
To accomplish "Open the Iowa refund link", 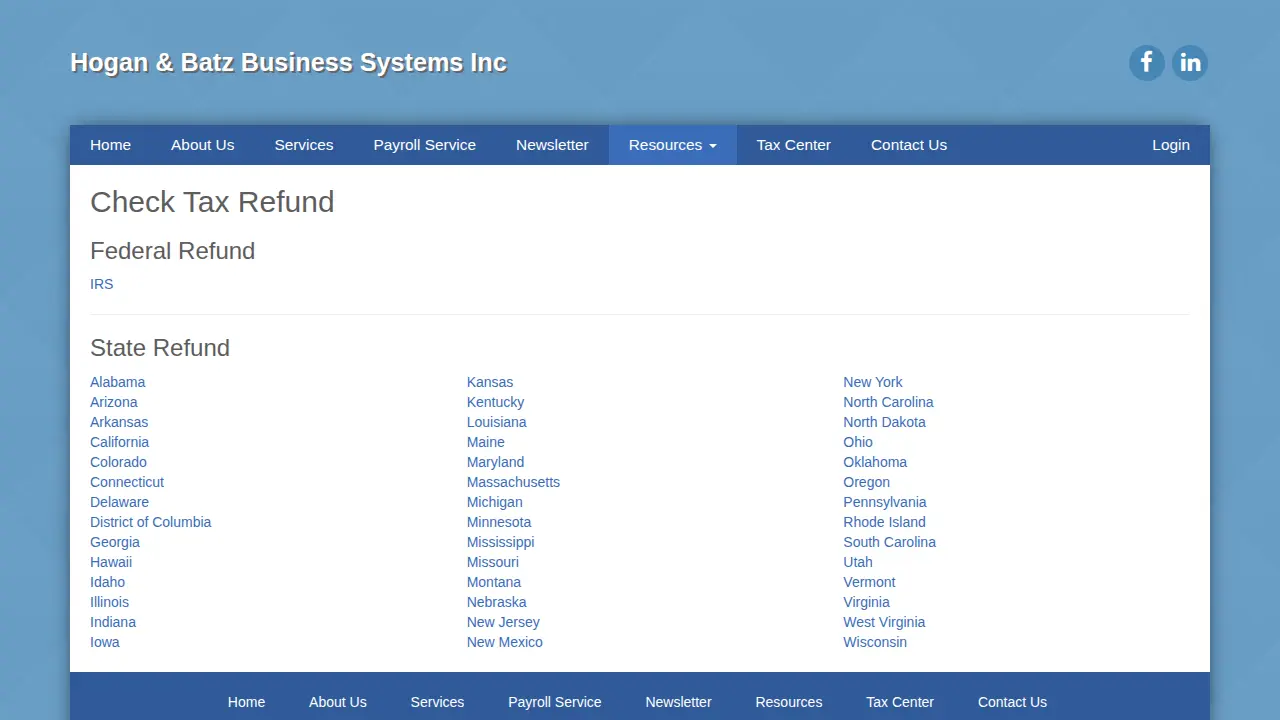I will click(x=105, y=642).
